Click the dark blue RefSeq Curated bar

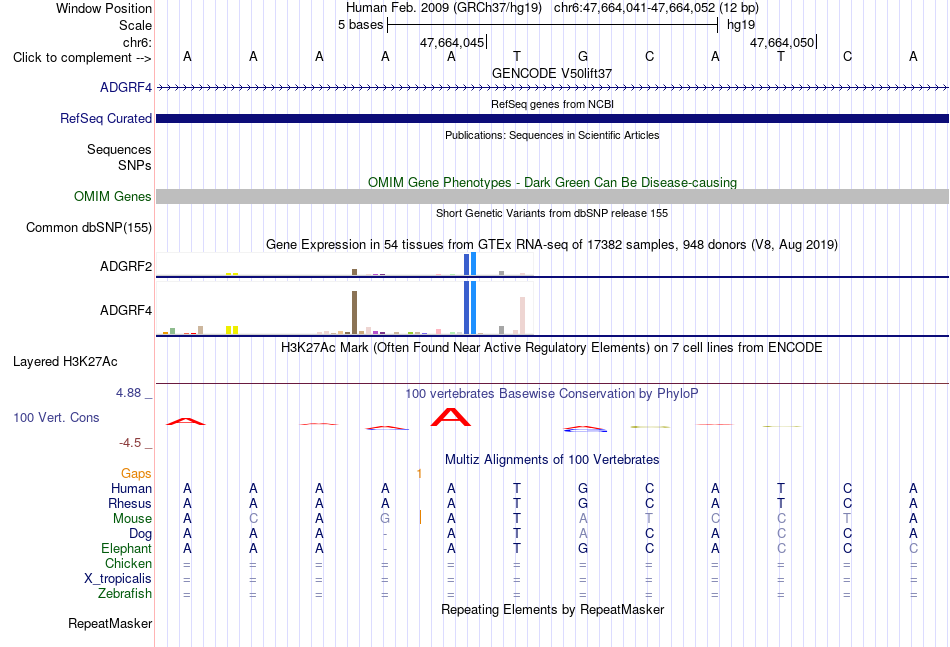pos(552,119)
